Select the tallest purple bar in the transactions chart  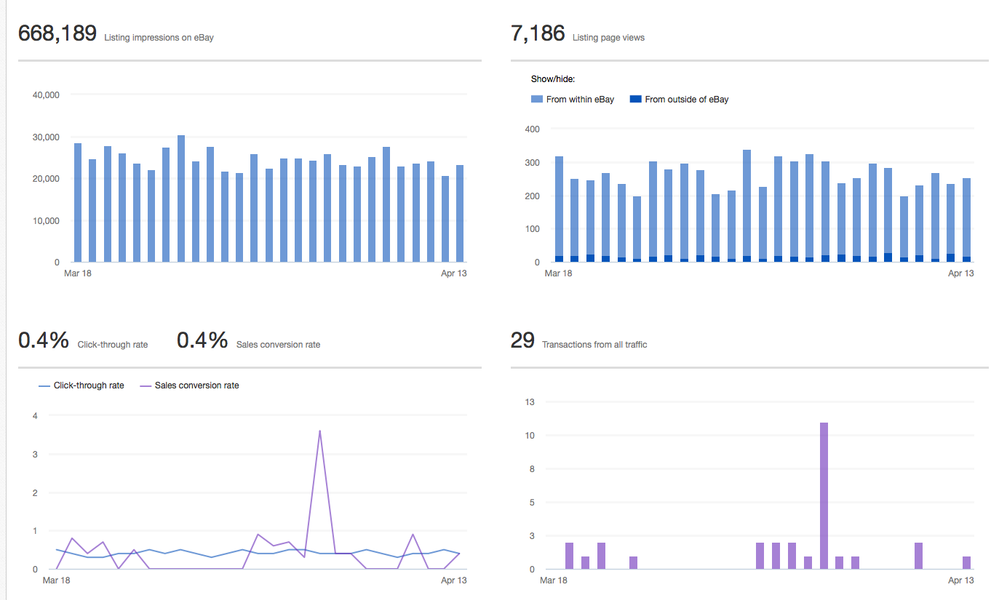point(824,495)
